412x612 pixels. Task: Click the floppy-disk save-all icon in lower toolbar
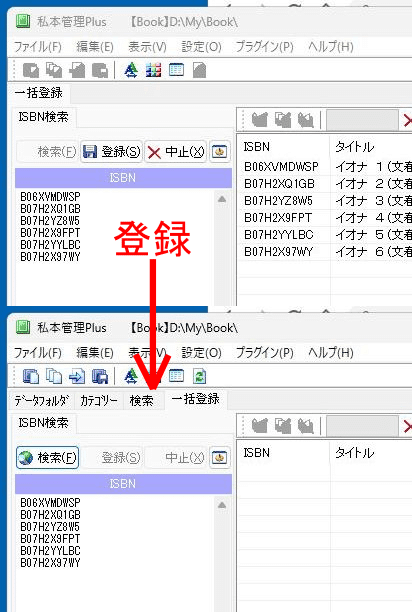tap(100, 376)
